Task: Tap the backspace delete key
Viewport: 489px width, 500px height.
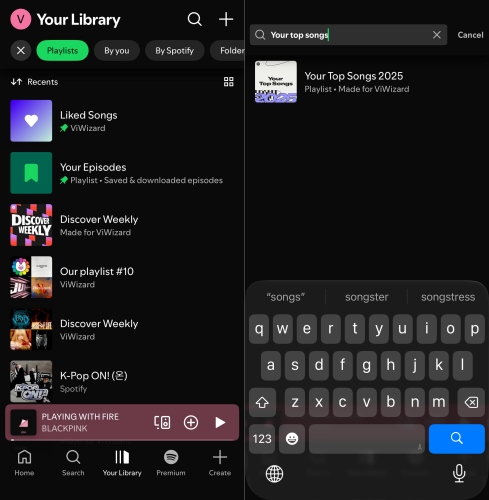Action: [471, 402]
